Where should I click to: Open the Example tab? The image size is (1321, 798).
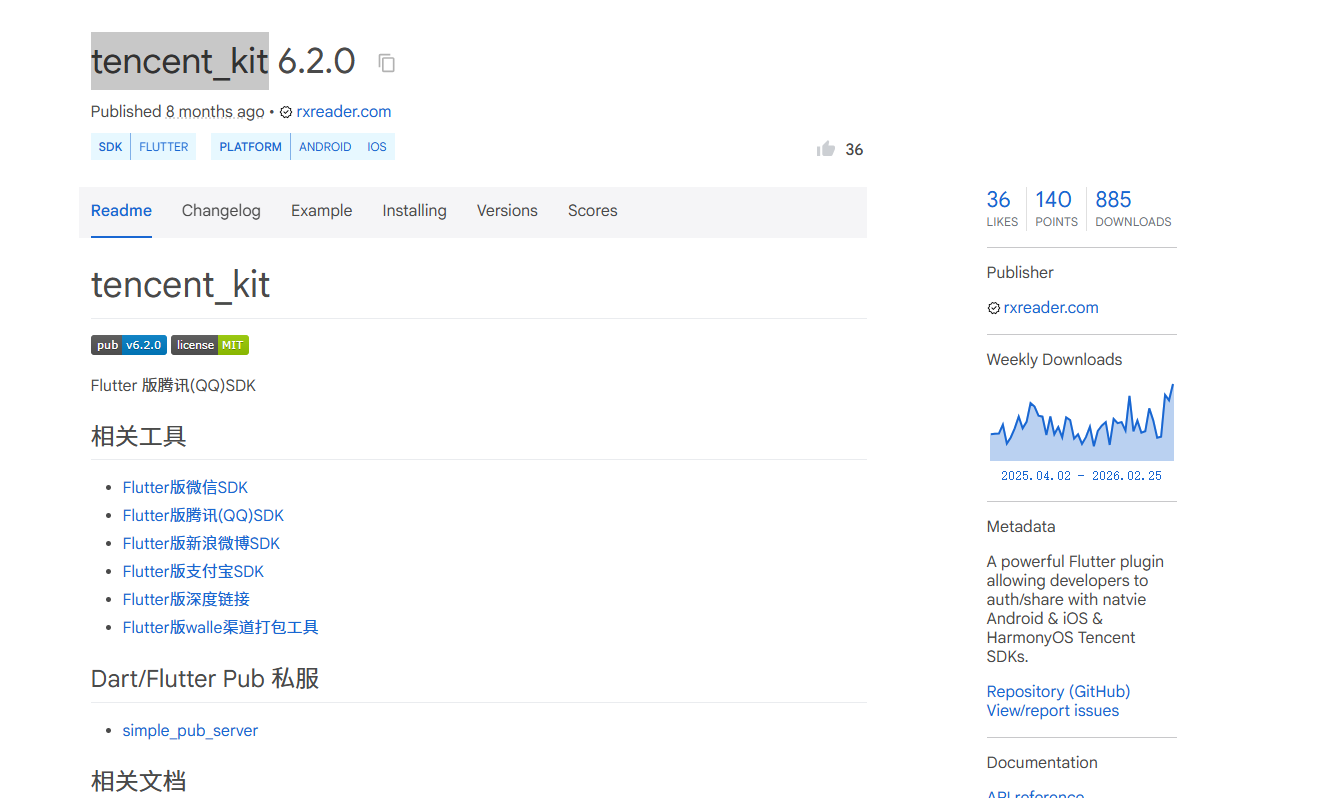tap(322, 211)
